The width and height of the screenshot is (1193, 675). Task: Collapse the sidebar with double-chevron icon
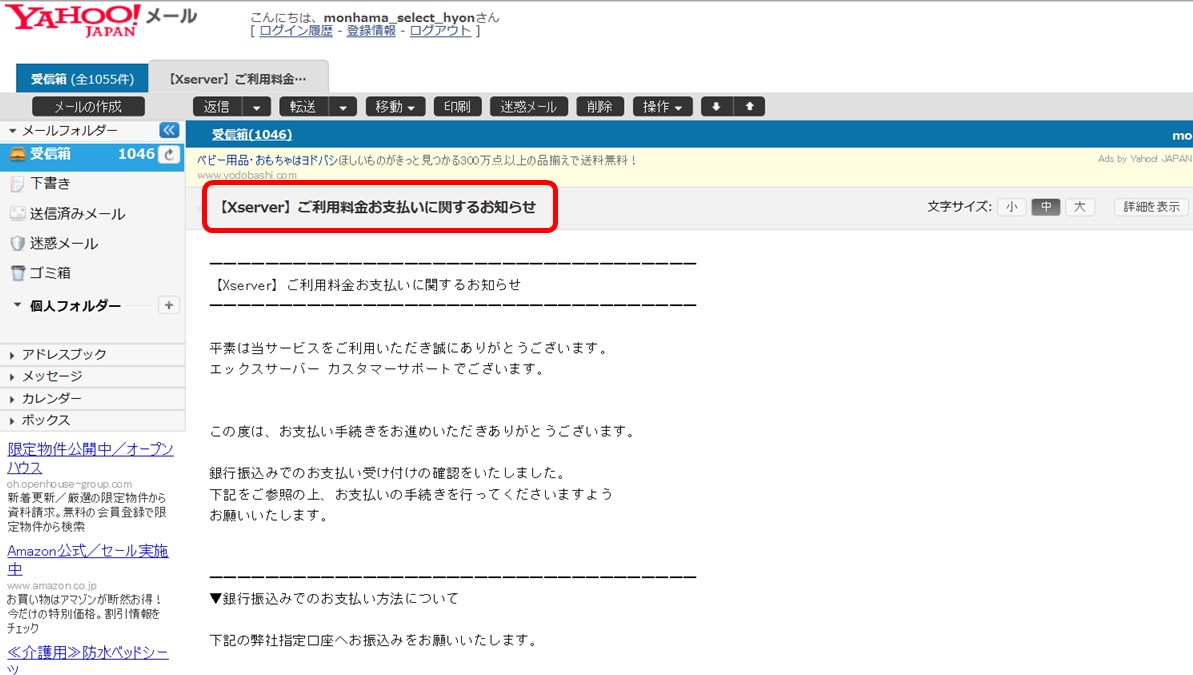tap(169, 131)
